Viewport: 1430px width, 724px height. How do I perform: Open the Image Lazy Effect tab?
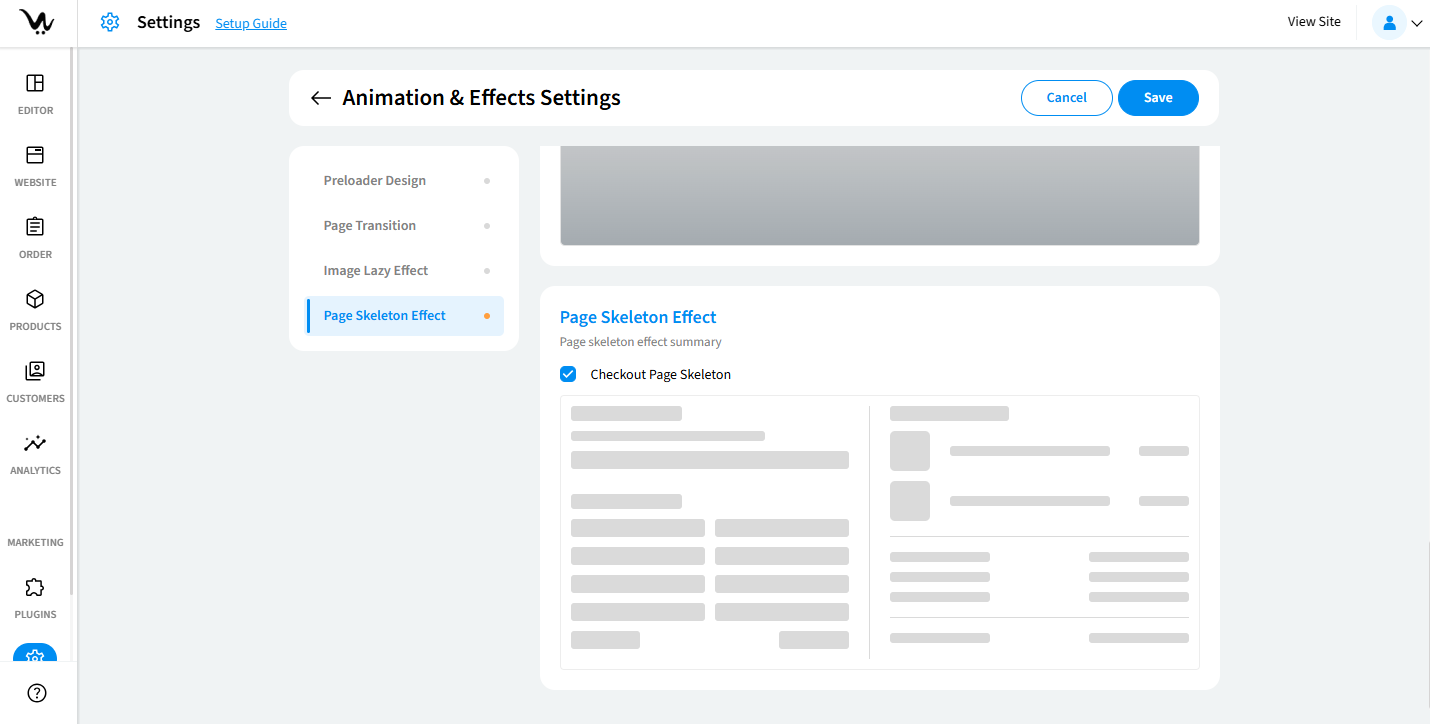376,271
